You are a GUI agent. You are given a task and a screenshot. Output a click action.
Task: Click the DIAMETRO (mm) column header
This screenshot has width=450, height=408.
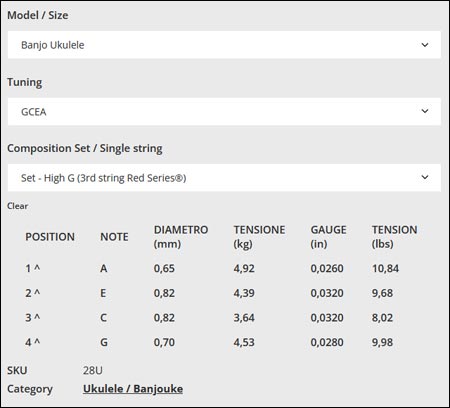(181, 237)
